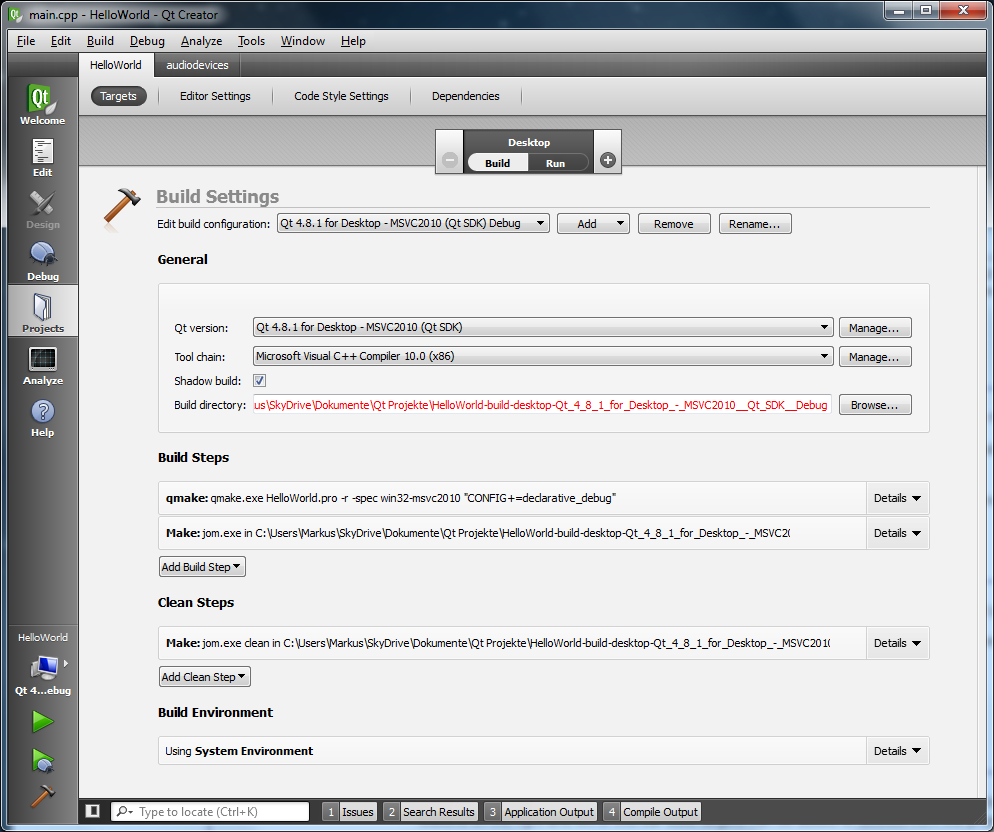Open the Code Style Settings tab
The height and width of the screenshot is (832, 994).
click(341, 96)
